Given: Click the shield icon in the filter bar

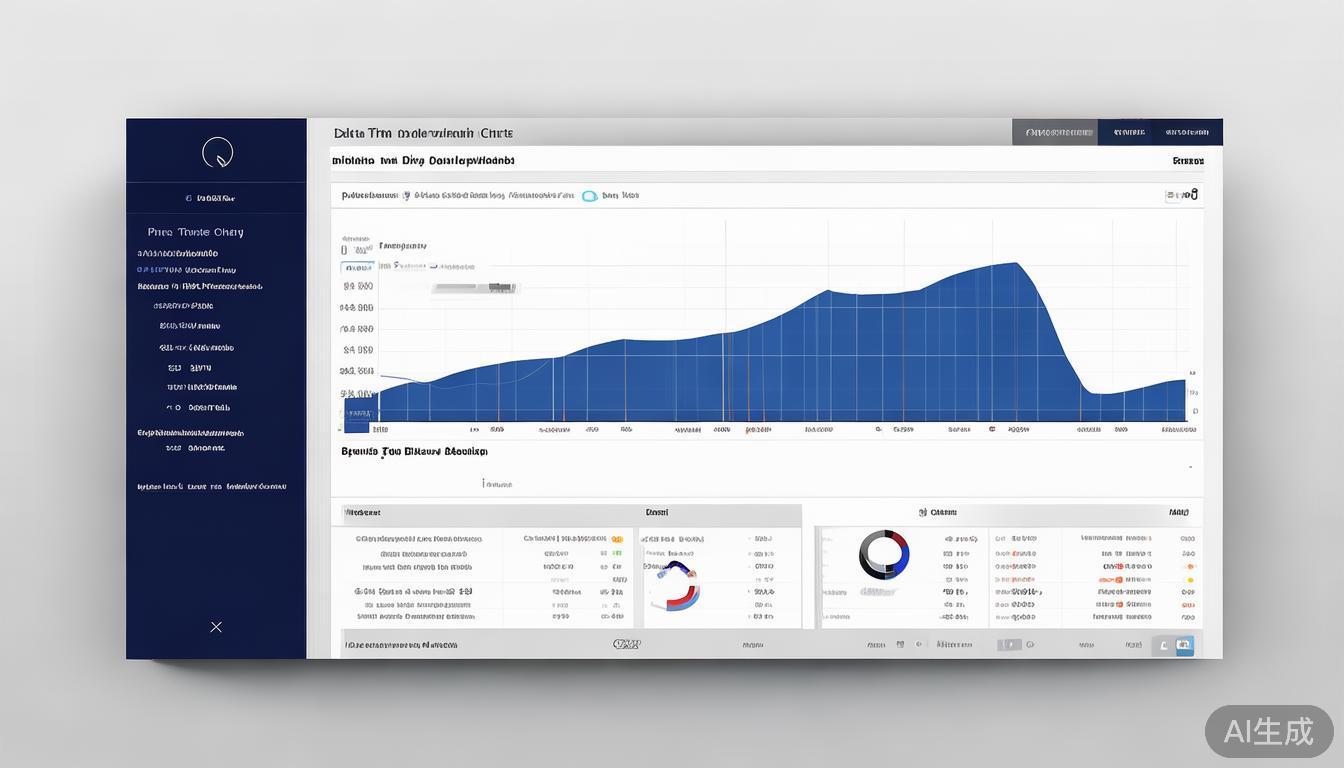Looking at the screenshot, I should tap(406, 196).
